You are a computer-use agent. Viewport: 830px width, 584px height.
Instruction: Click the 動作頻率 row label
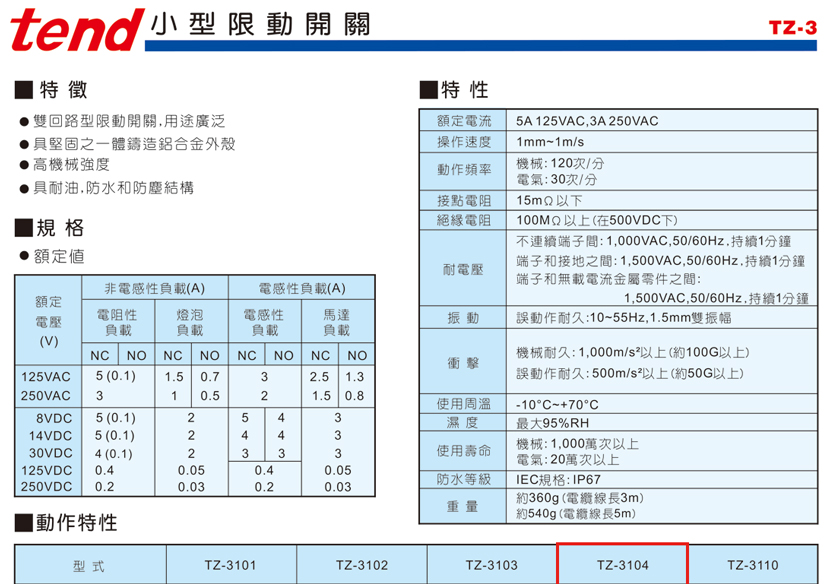click(x=464, y=169)
